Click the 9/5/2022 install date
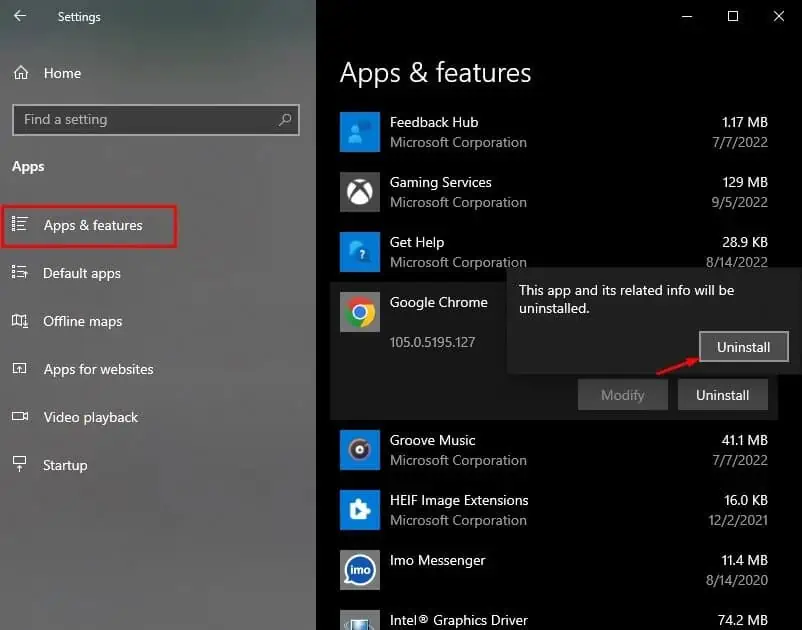Image resolution: width=802 pixels, height=630 pixels. [740, 202]
